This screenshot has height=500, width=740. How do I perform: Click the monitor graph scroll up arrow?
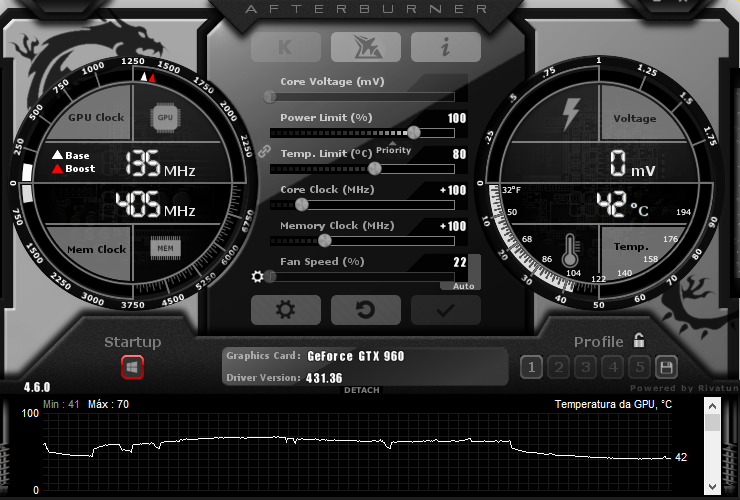712,406
